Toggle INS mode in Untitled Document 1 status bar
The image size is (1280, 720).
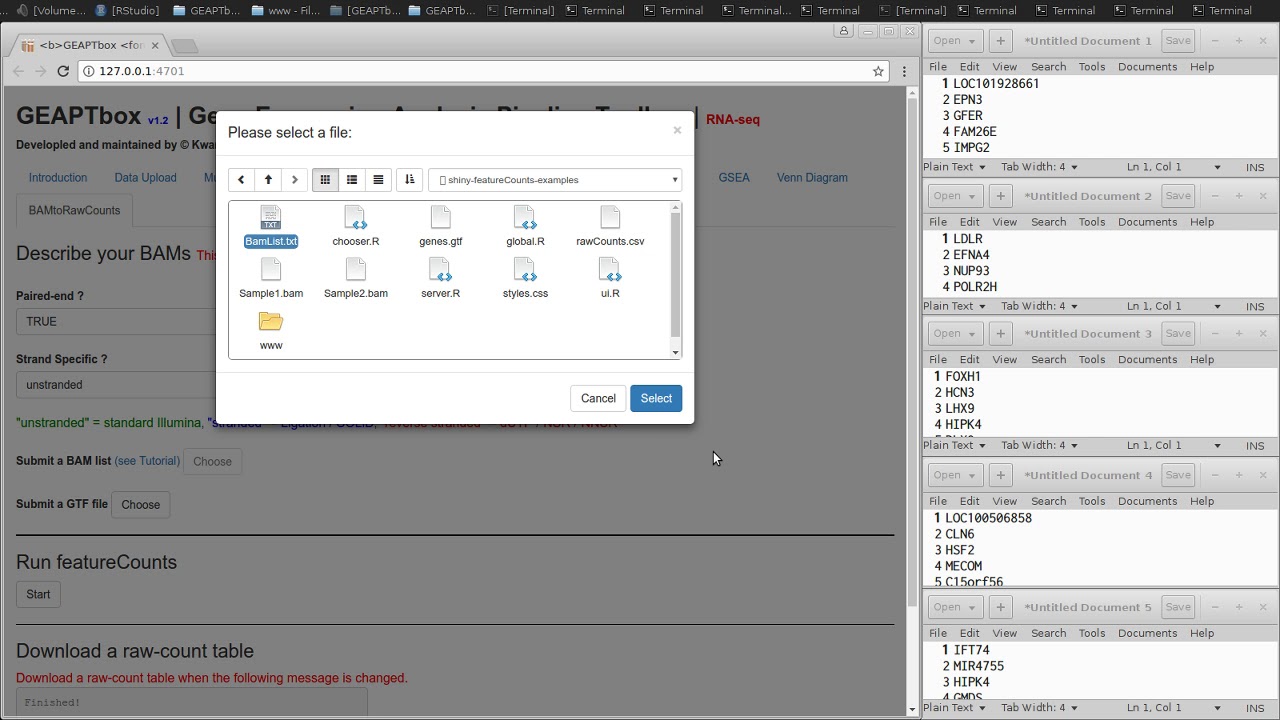point(1255,167)
